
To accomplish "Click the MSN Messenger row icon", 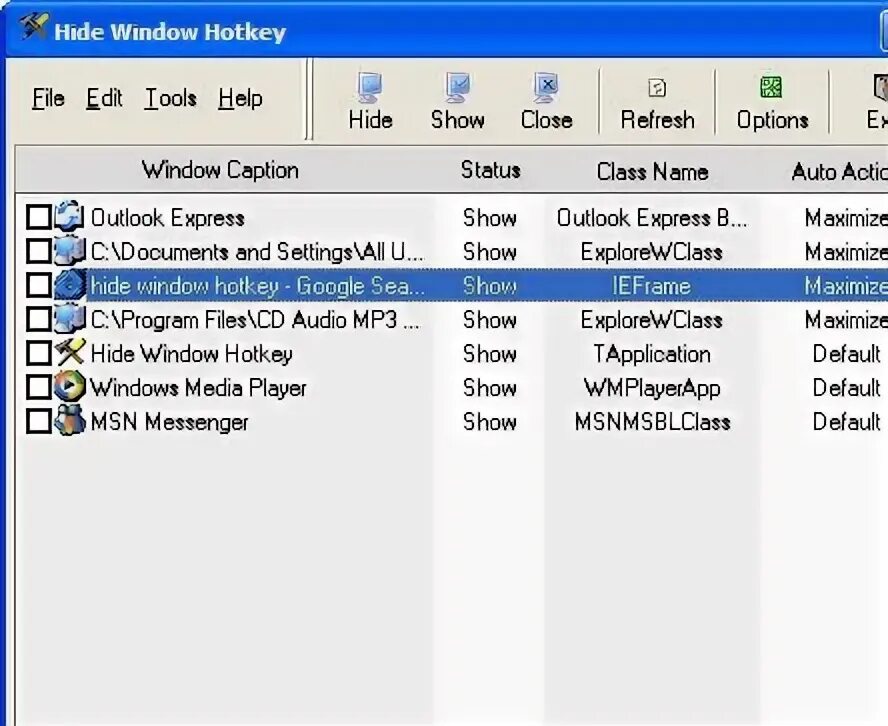I will click(70, 421).
